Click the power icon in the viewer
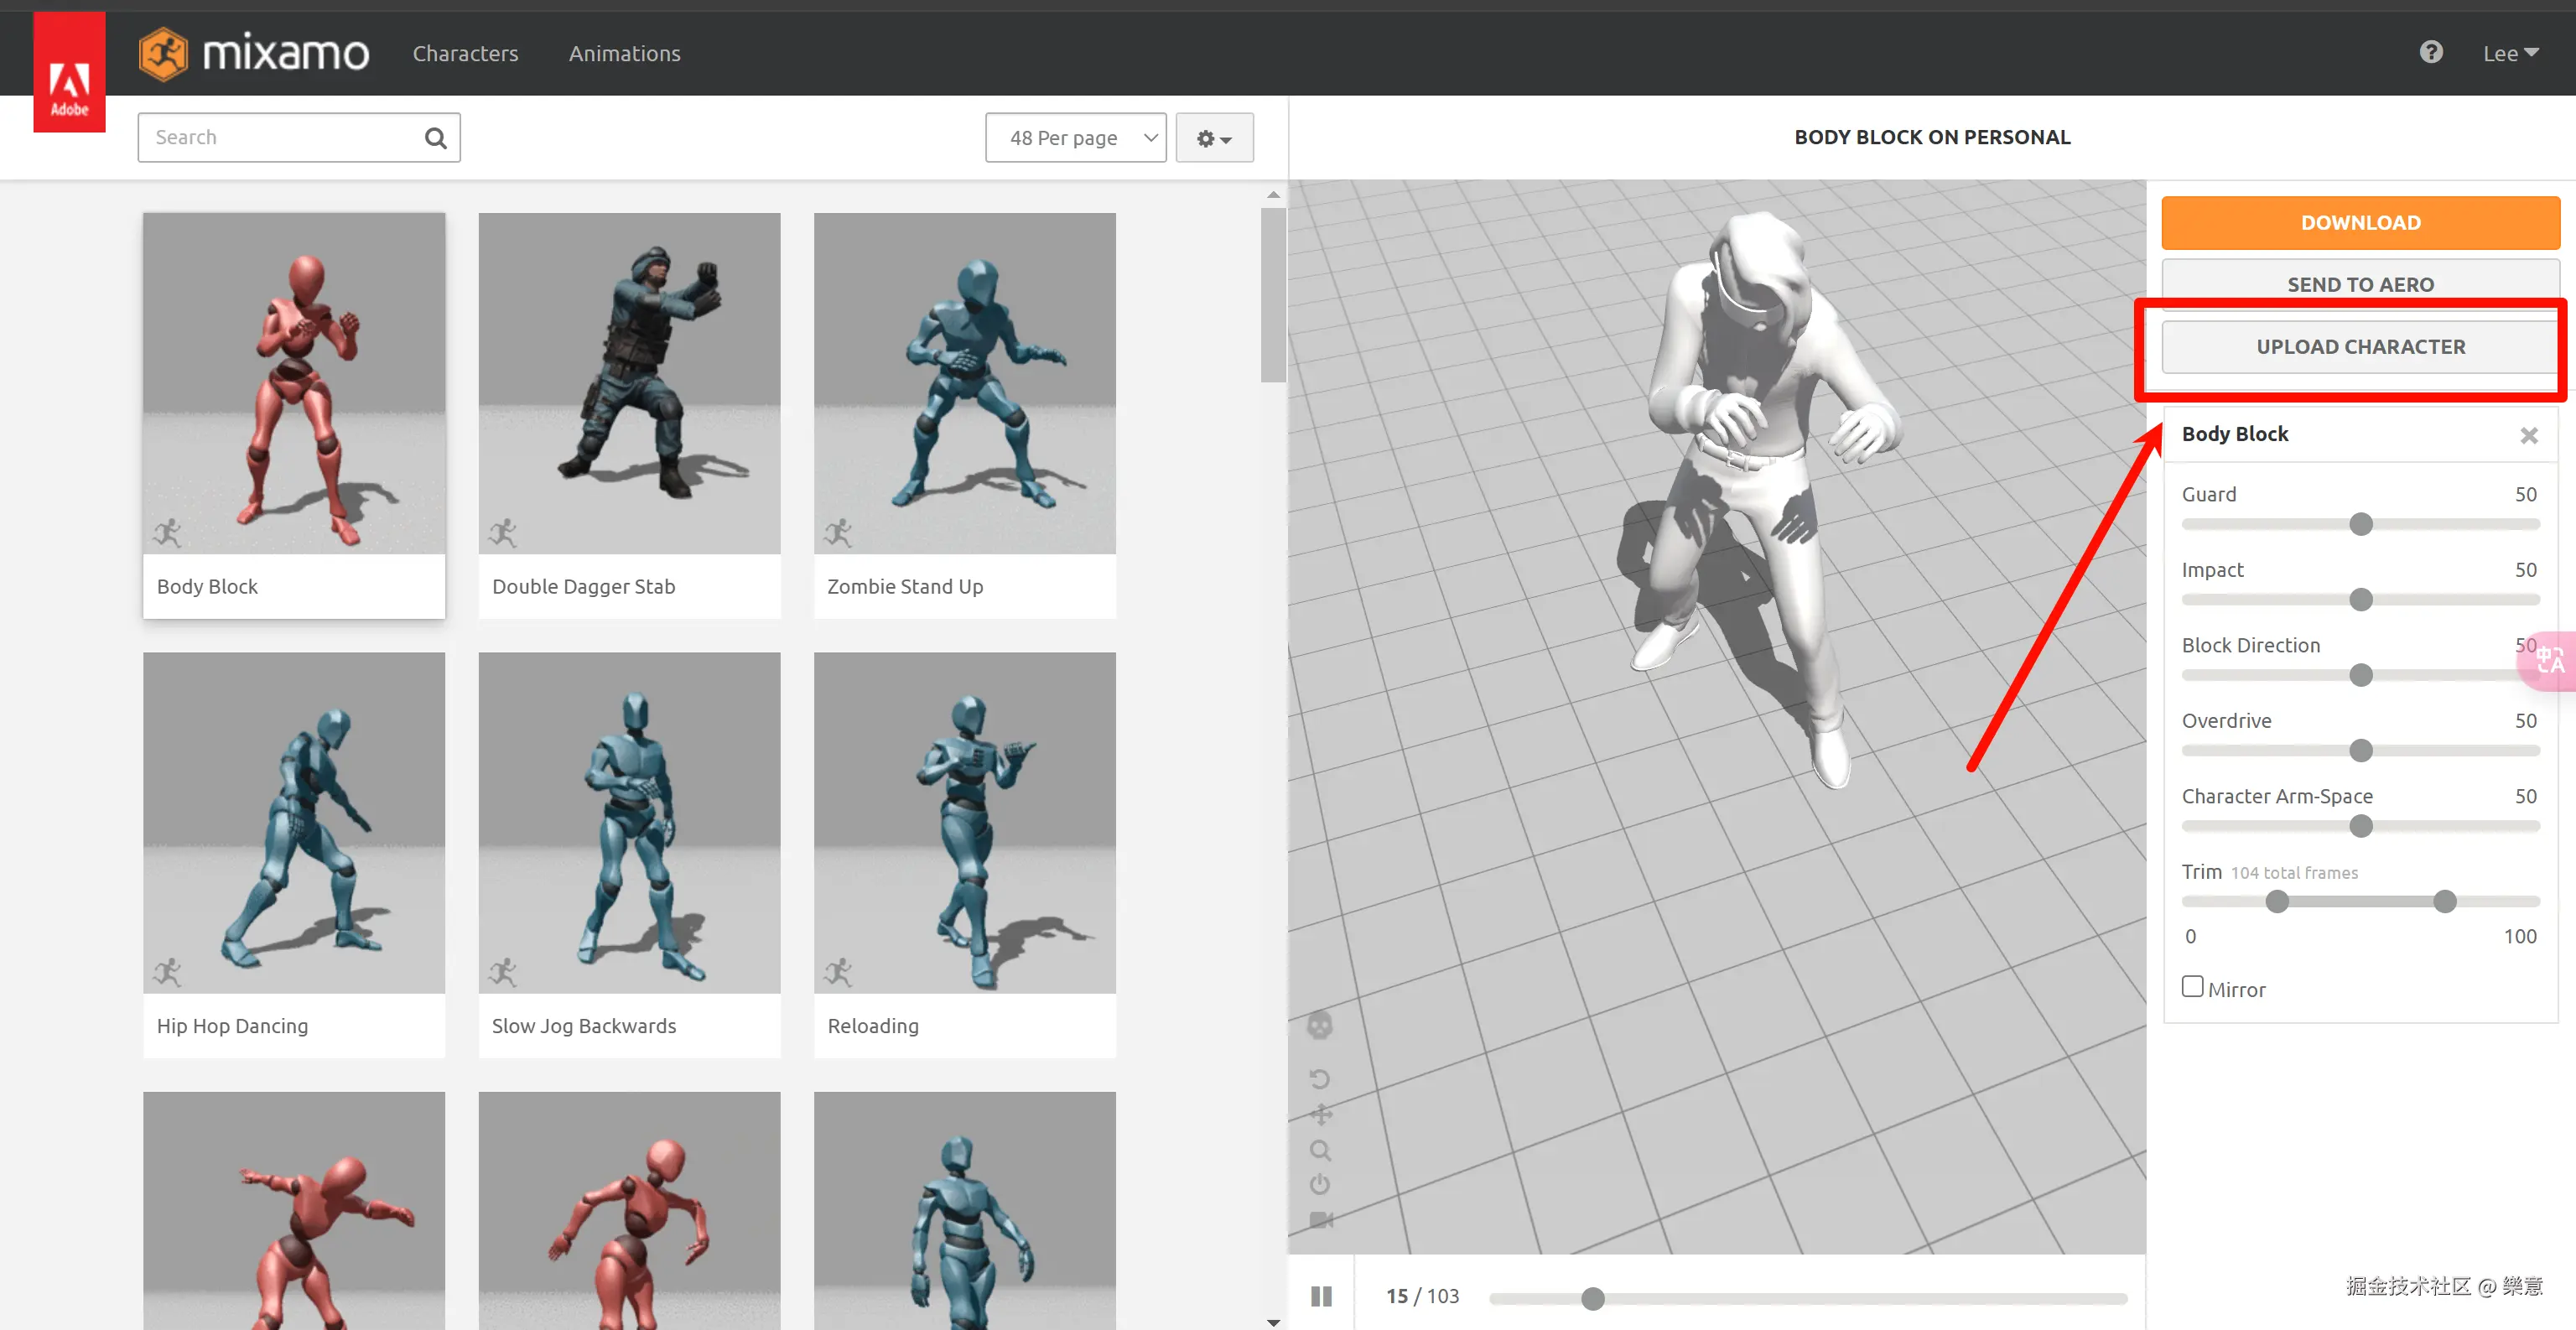 [1320, 1185]
